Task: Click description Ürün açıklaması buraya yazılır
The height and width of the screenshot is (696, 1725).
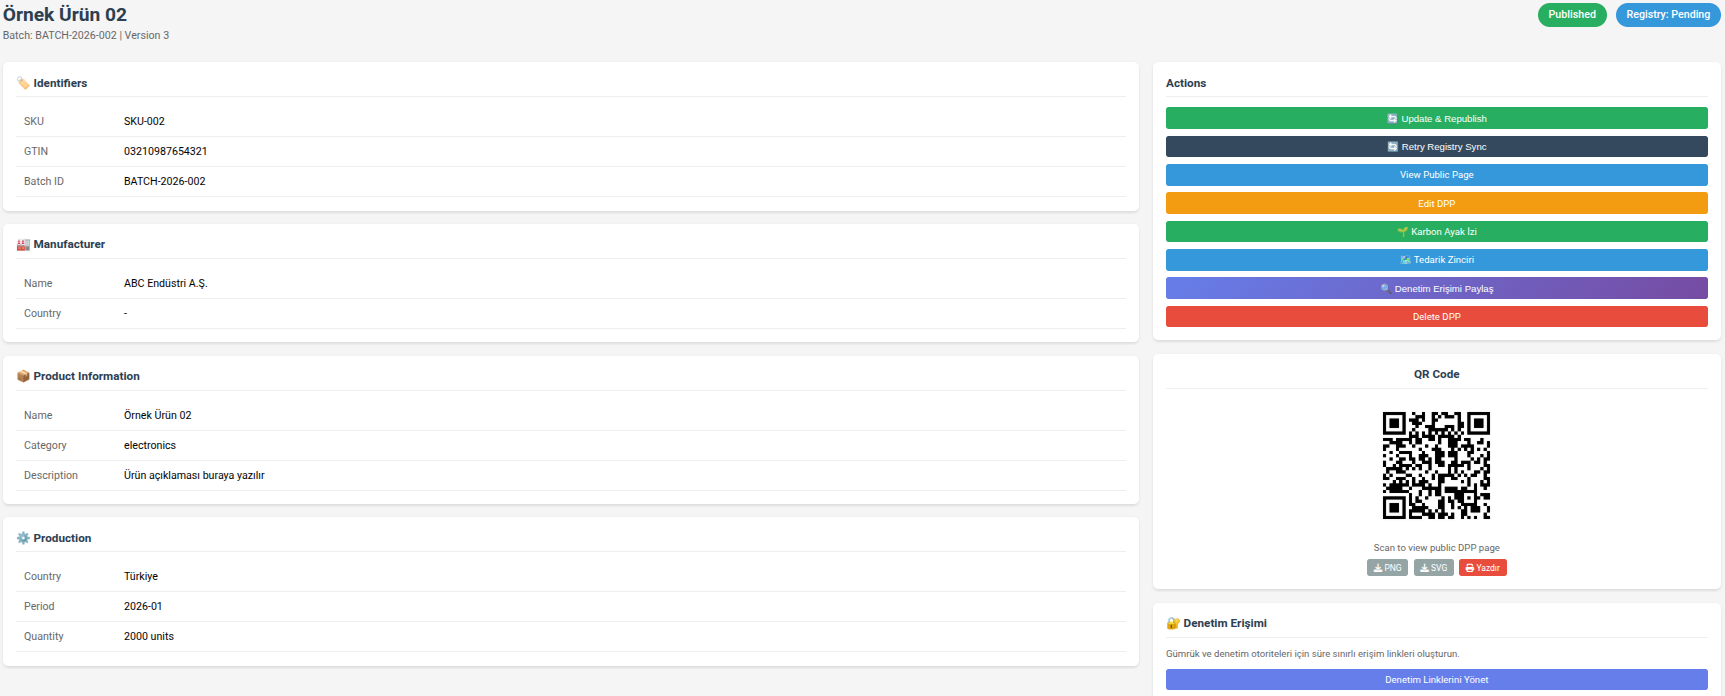Action: (x=194, y=475)
